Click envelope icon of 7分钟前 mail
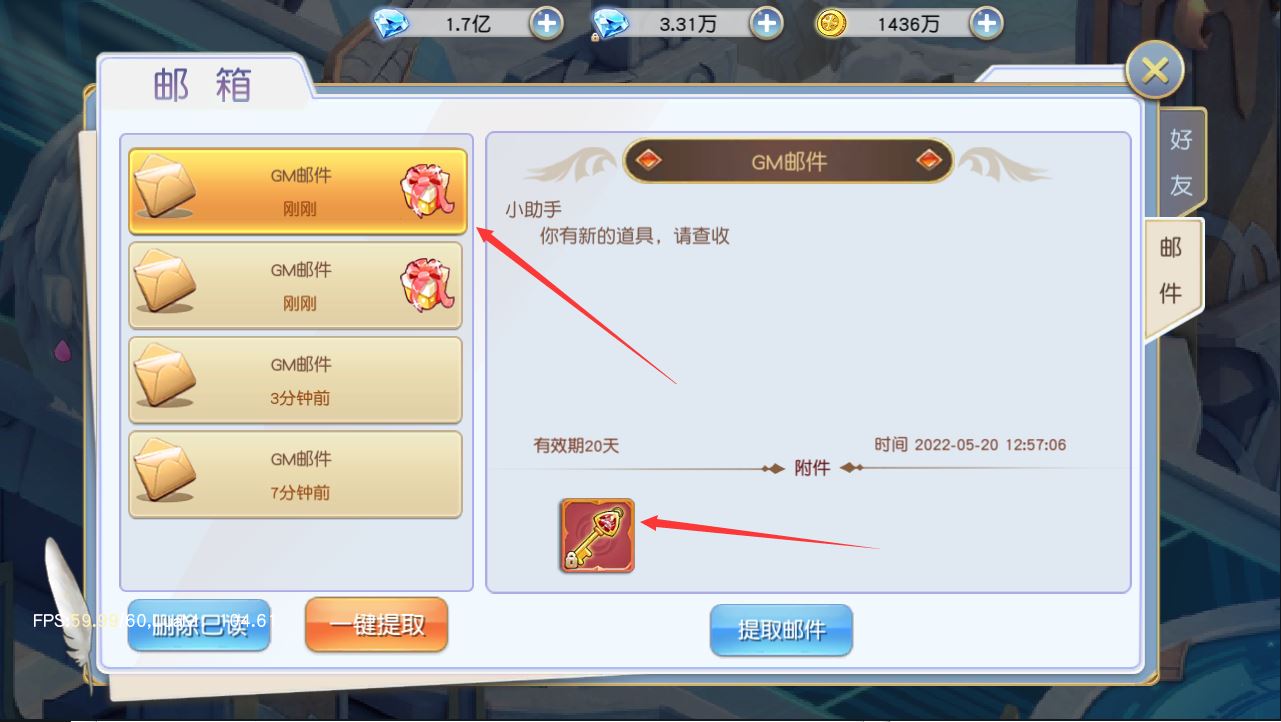The image size is (1281, 722). (x=165, y=471)
